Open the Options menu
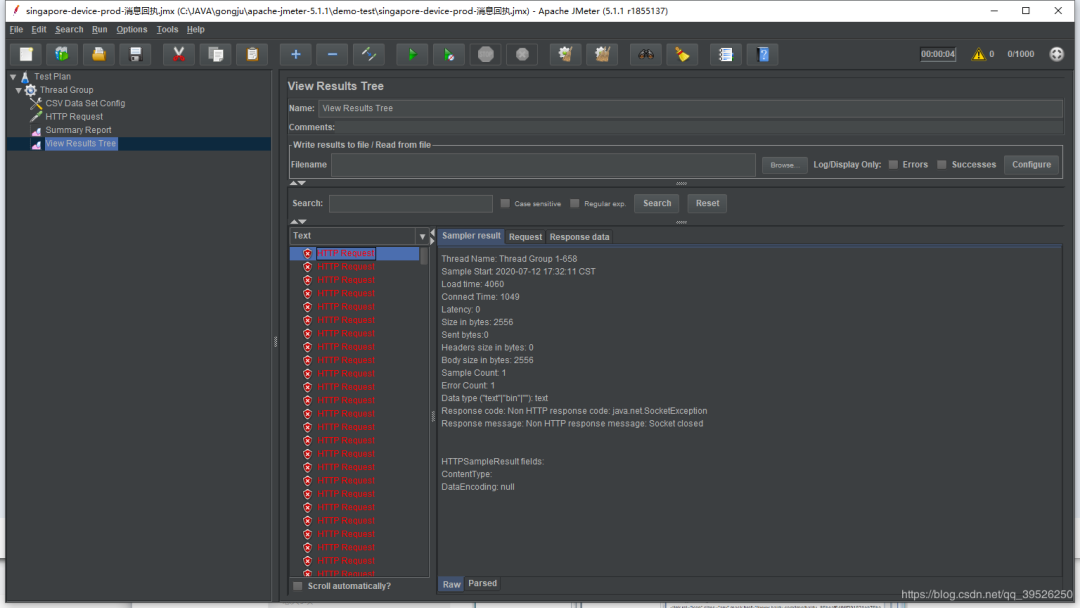The image size is (1080, 608). click(x=131, y=30)
